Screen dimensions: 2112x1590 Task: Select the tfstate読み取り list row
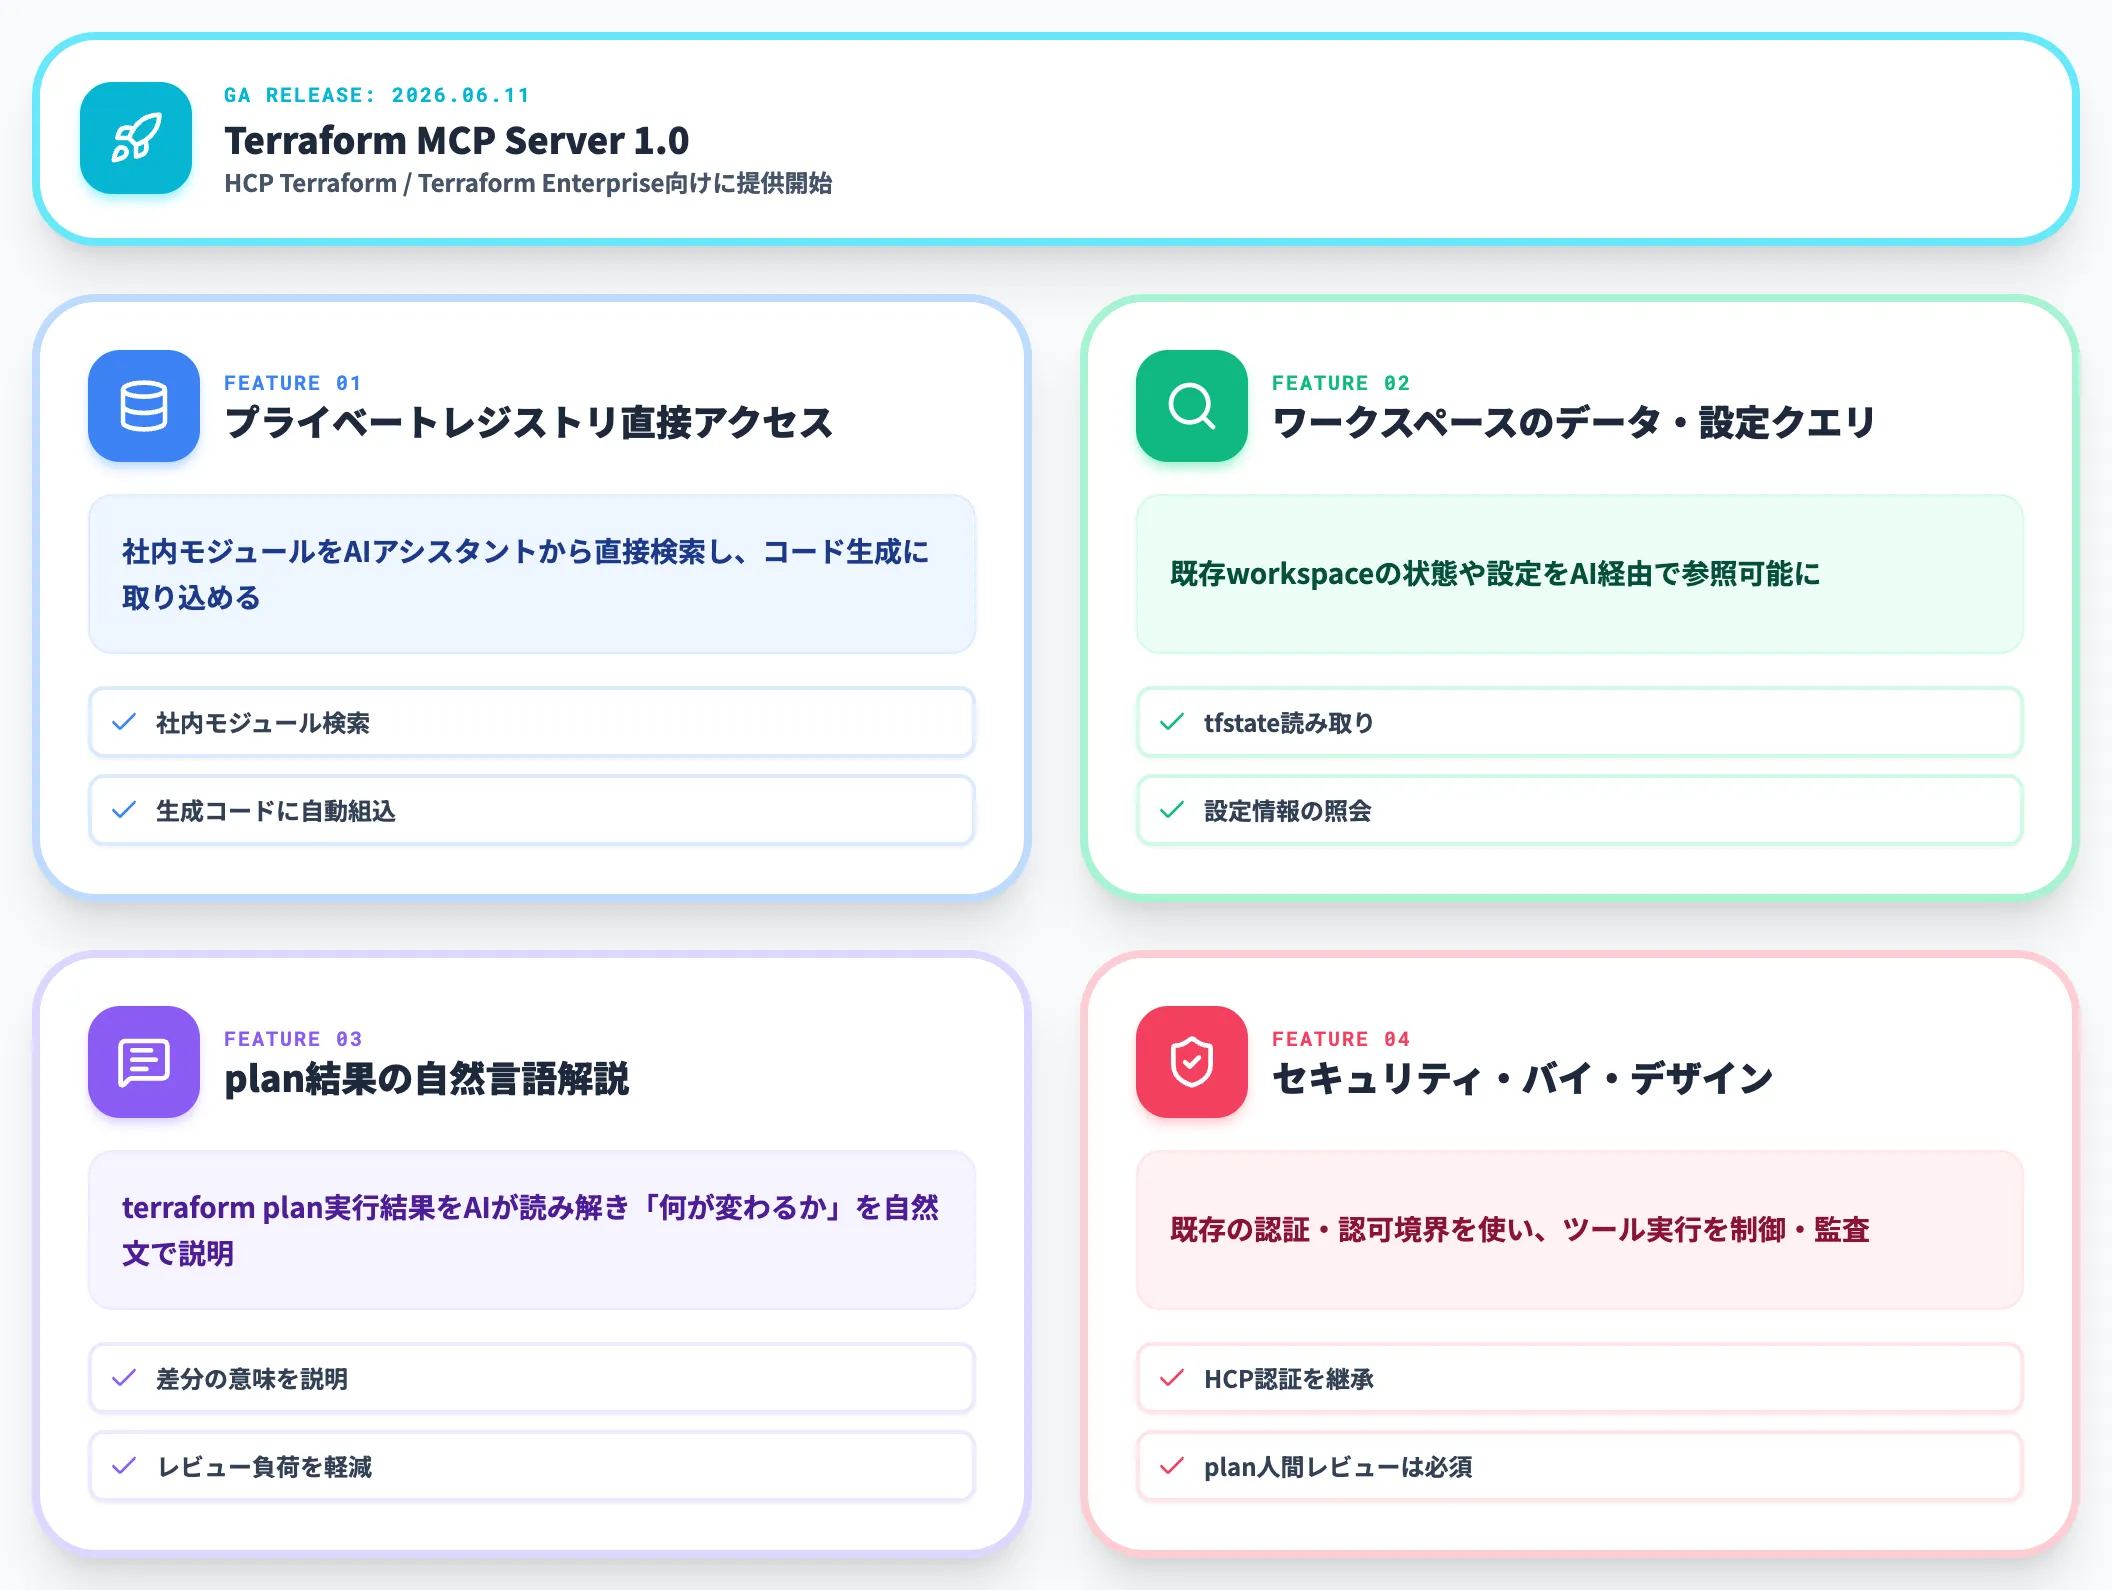coord(1580,722)
